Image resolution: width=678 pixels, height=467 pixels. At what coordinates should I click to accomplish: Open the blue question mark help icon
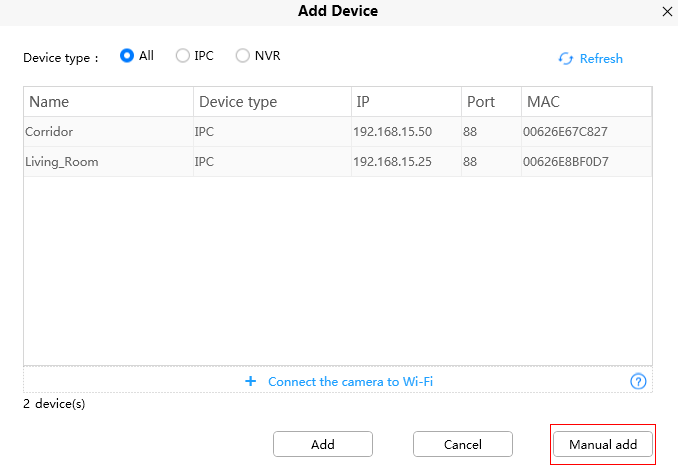pos(638,381)
